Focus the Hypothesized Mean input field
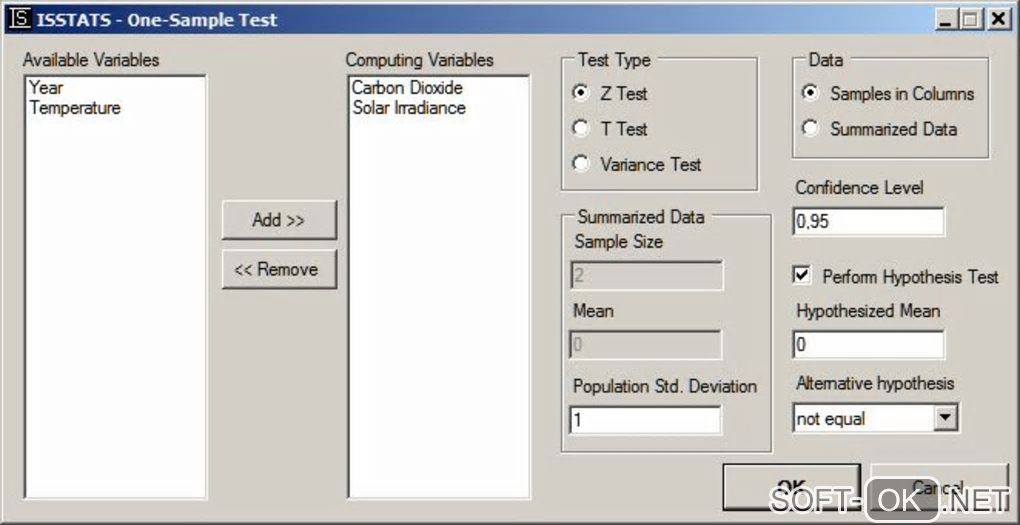1020x525 pixels. [x=868, y=345]
